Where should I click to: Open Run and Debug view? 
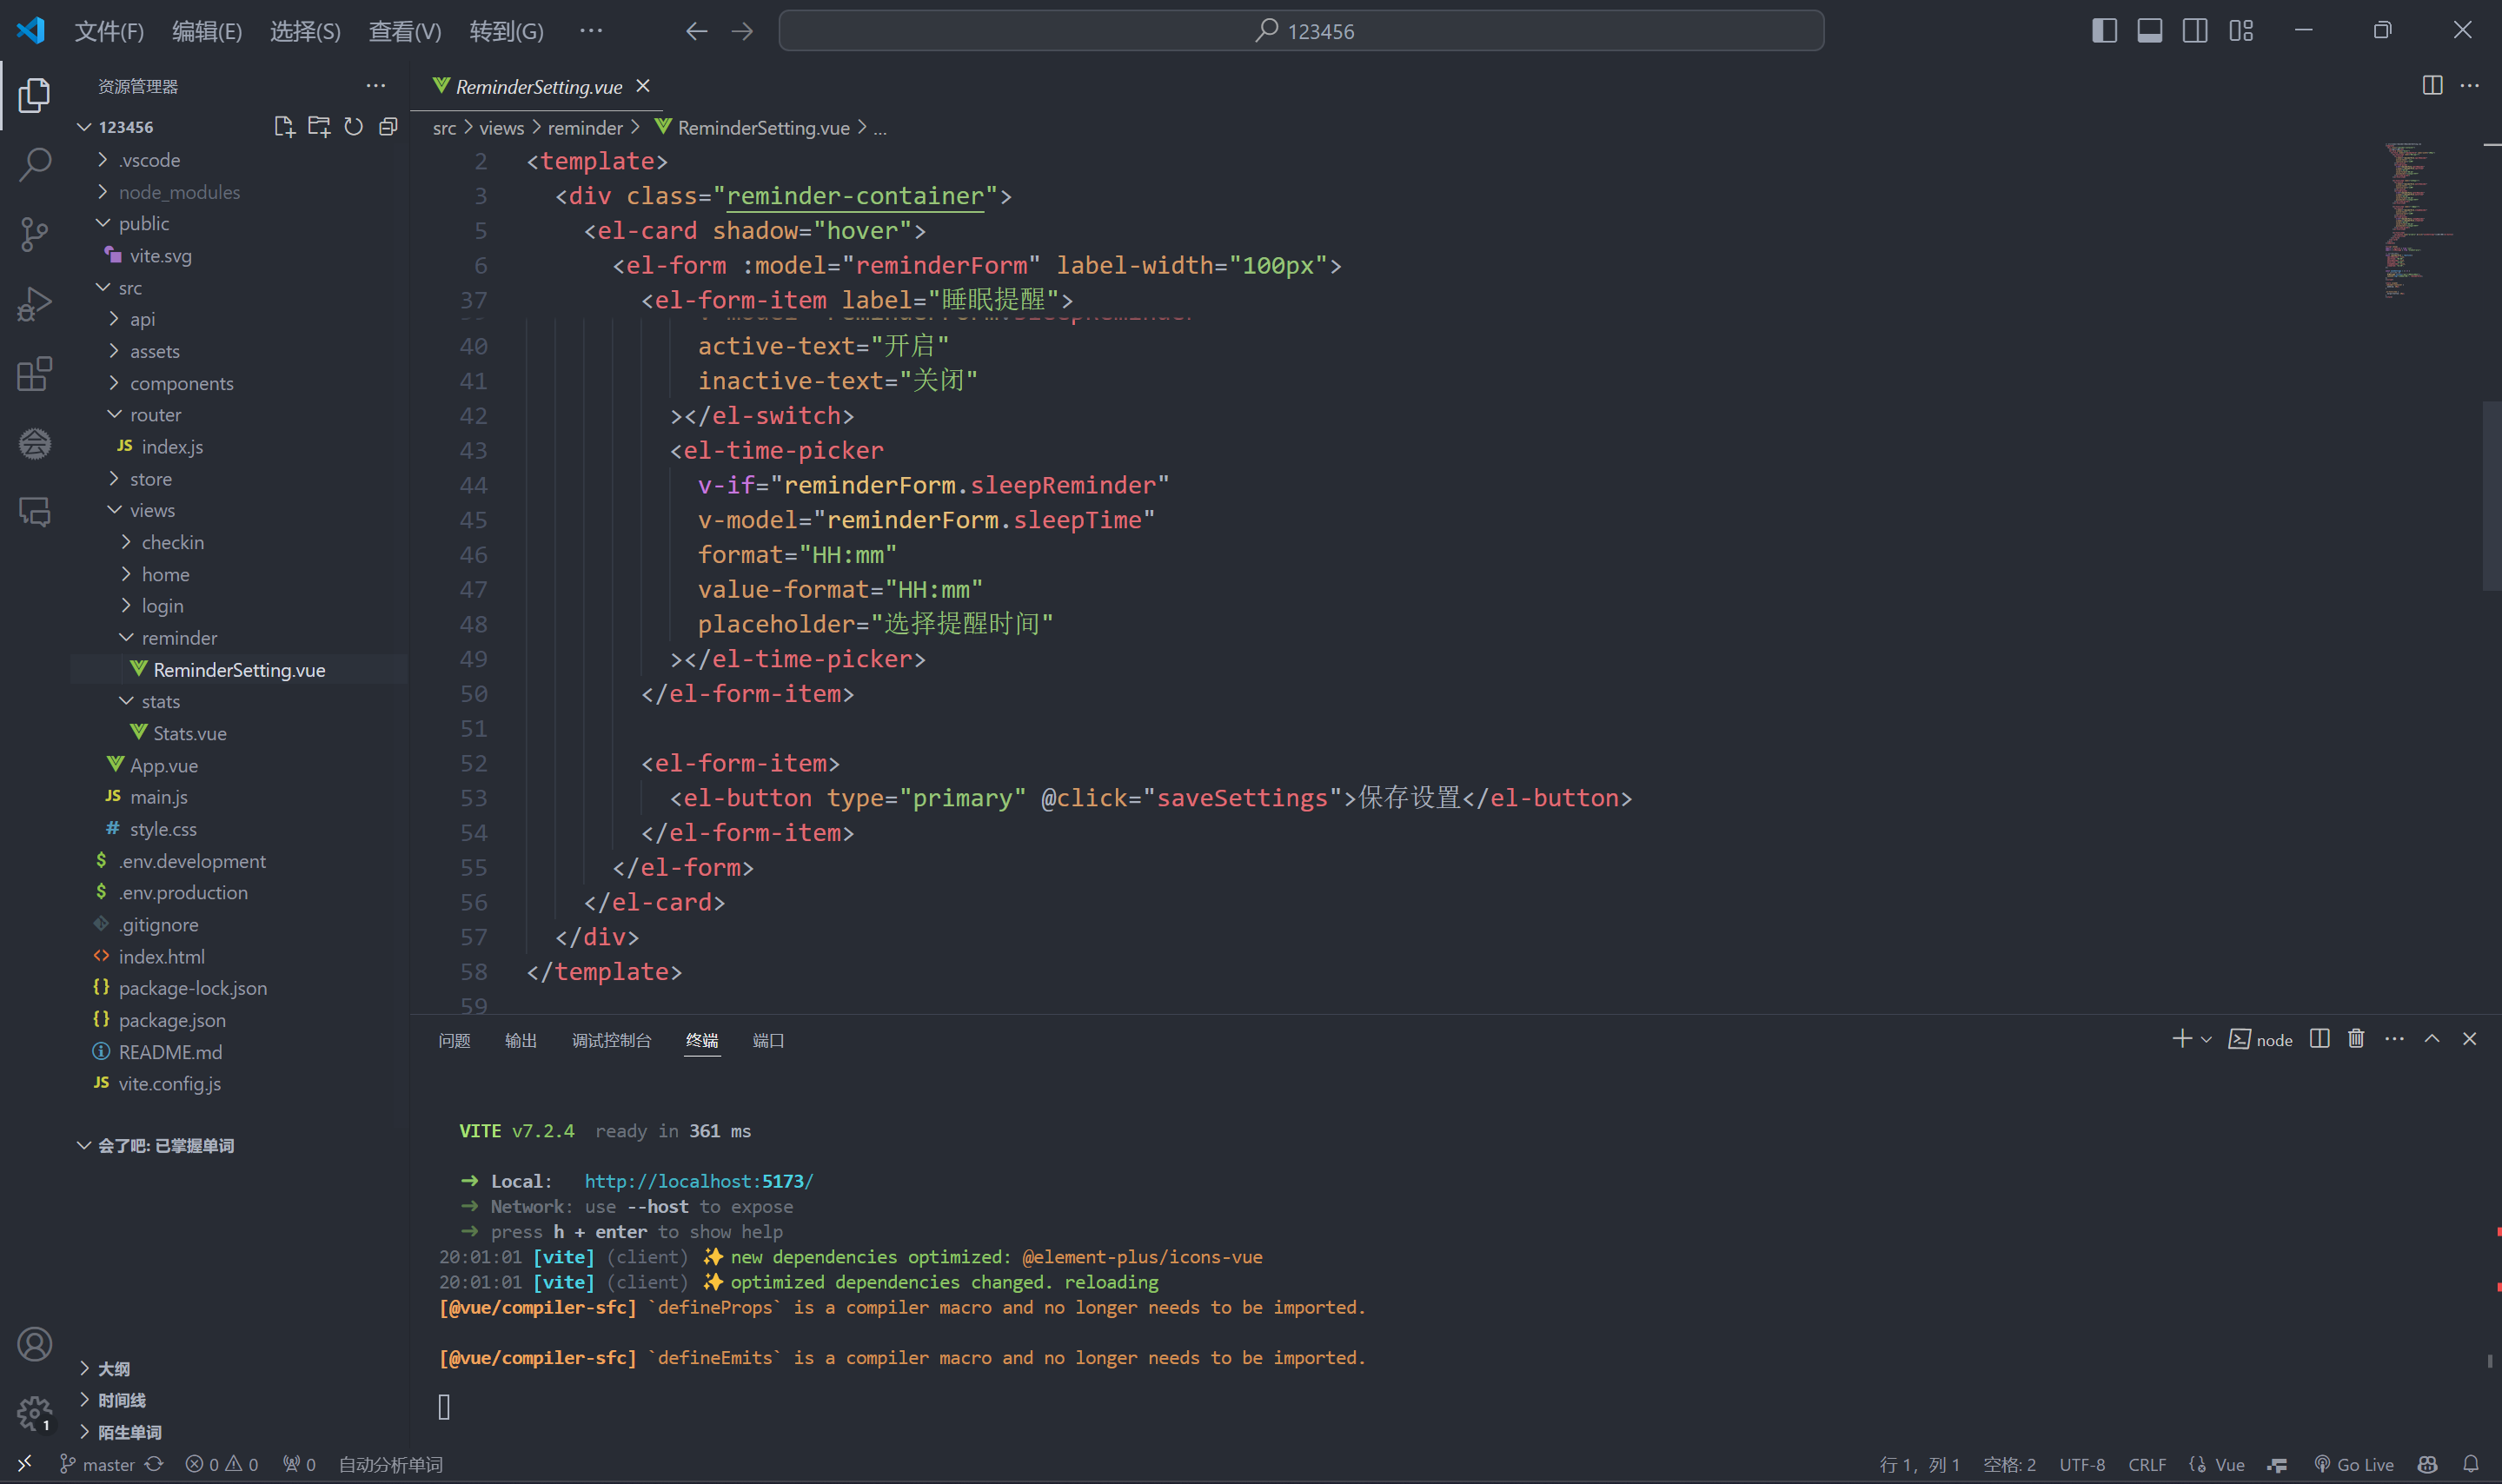tap(35, 304)
